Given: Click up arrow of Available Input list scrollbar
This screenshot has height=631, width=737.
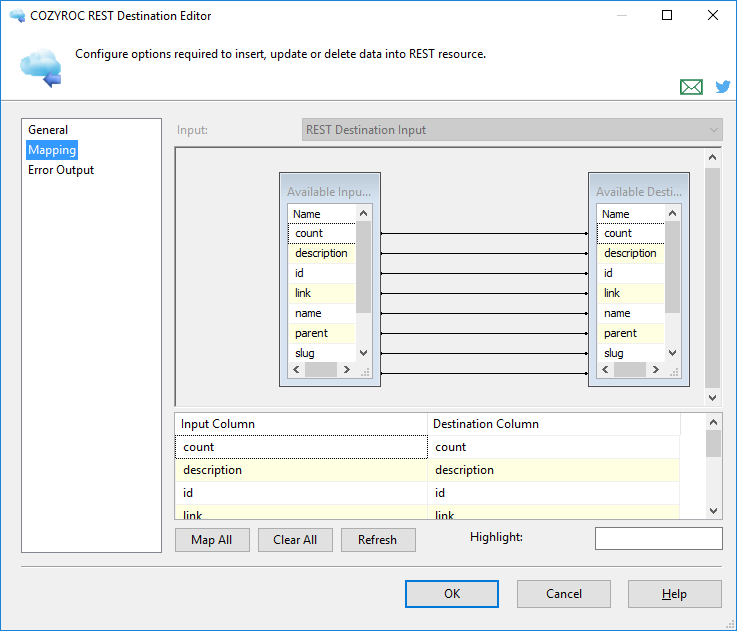Looking at the screenshot, I should tap(363, 213).
